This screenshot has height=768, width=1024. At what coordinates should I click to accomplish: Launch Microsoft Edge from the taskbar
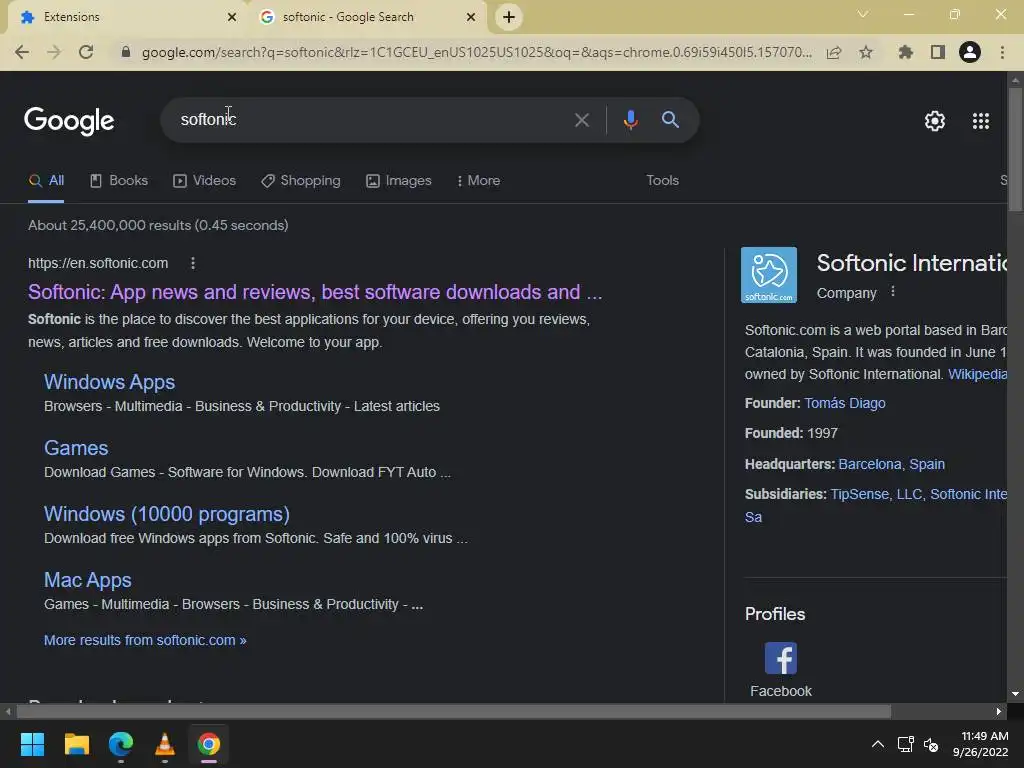pos(121,744)
